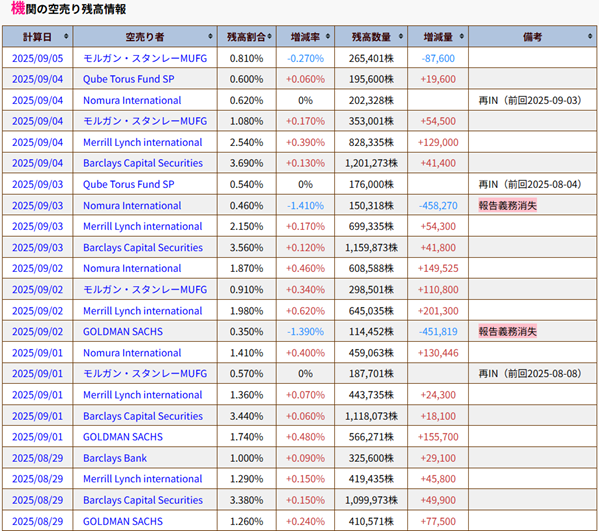Sort by 残高数量 column arrows

401,36
